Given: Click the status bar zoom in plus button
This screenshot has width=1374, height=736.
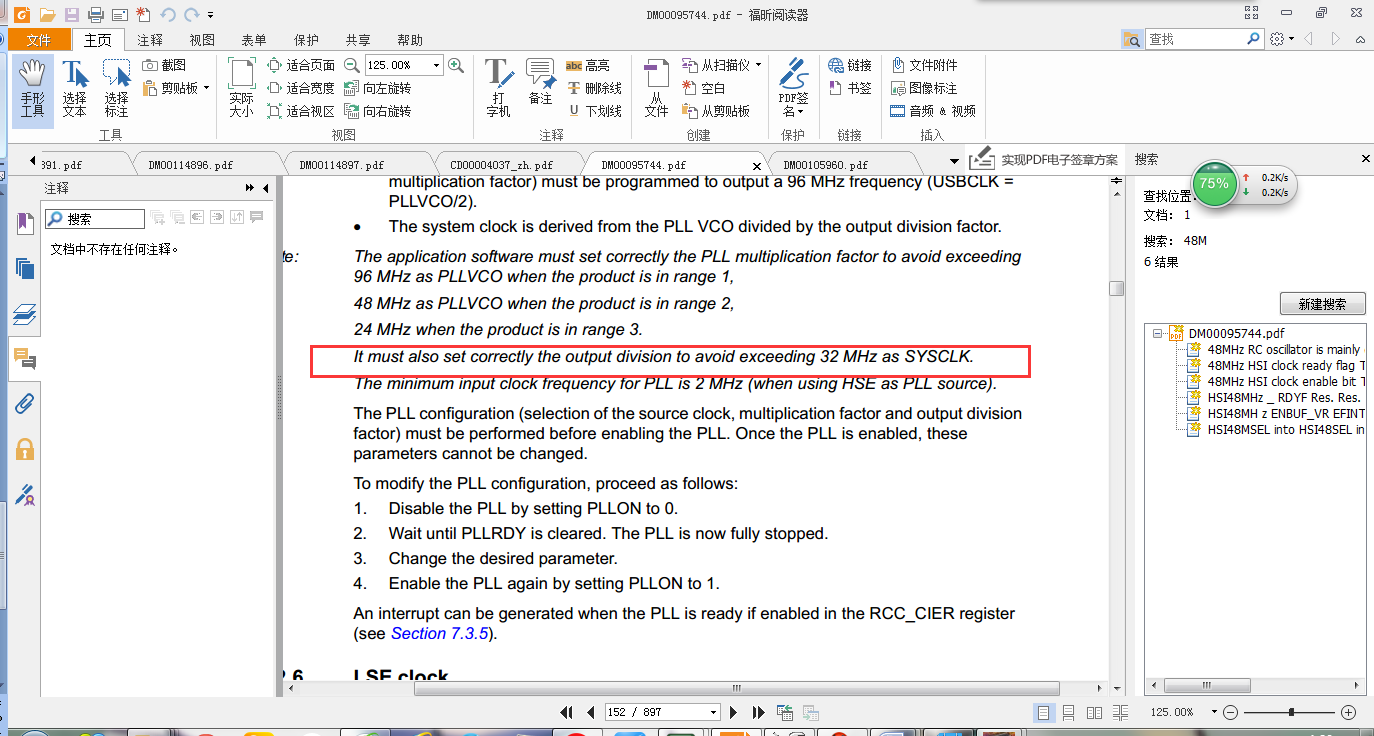Looking at the screenshot, I should point(1348,712).
